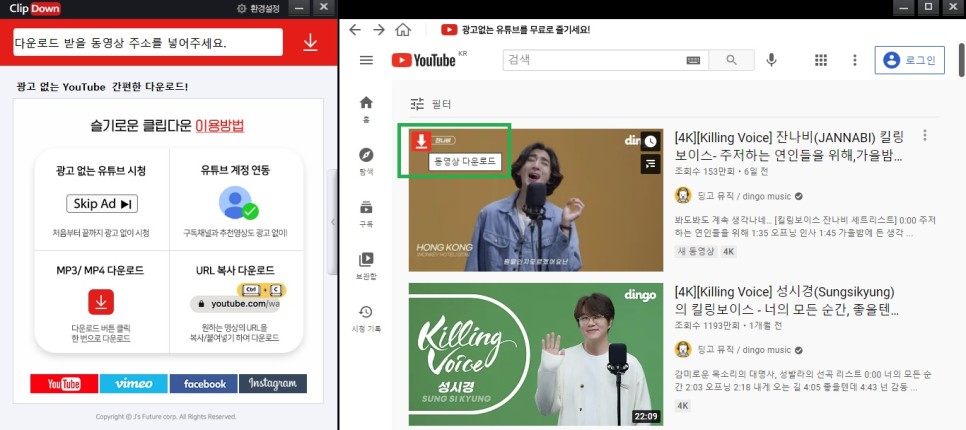Viewport: 966px width, 430px height.
Task: Start voice search with microphone
Action: tap(771, 60)
